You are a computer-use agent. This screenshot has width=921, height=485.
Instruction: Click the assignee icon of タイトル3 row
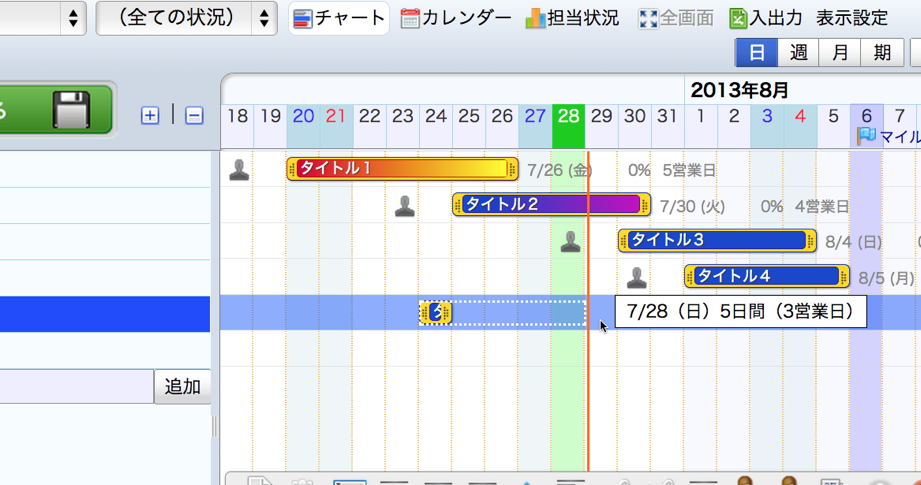click(x=570, y=241)
